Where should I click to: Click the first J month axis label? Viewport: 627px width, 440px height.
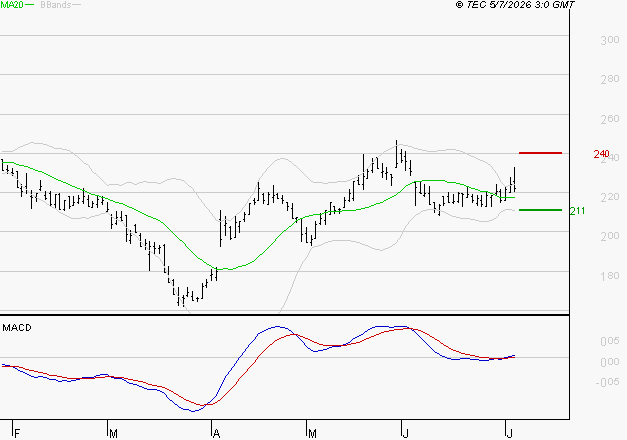click(x=406, y=434)
